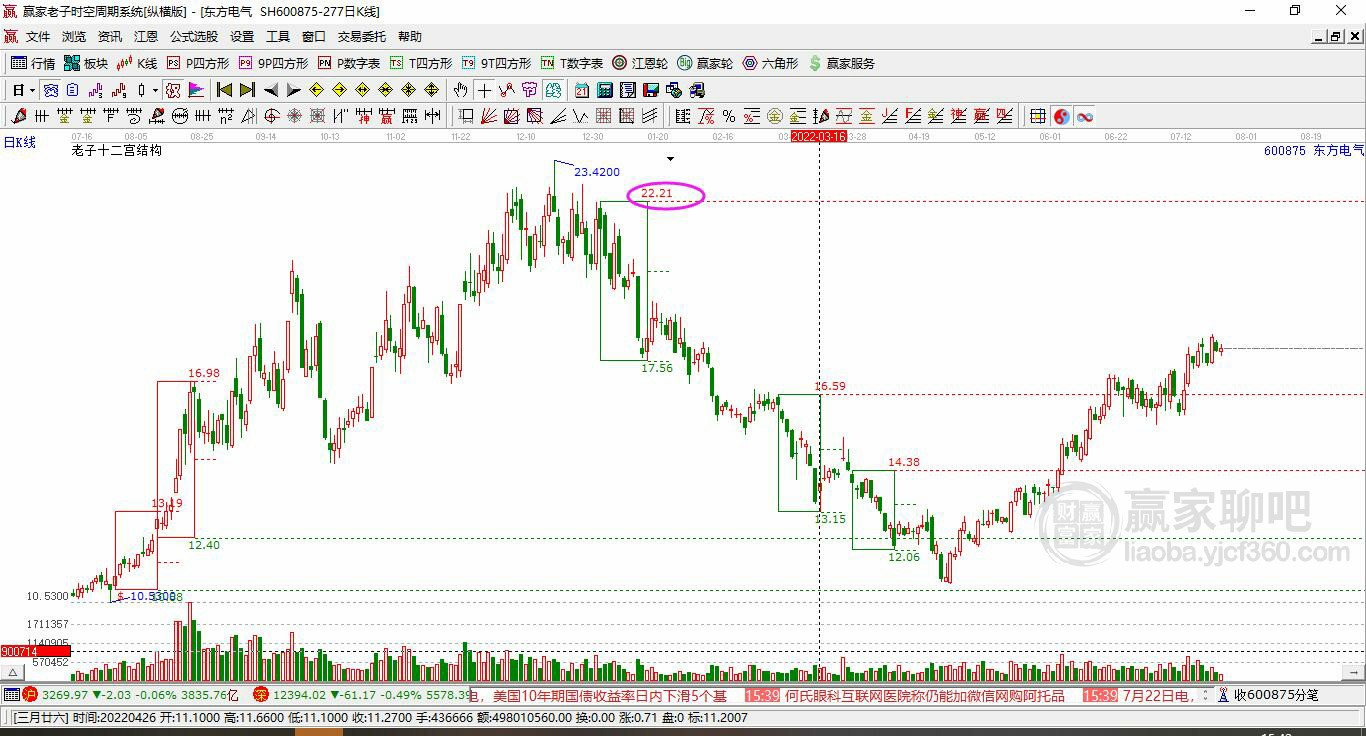Click the 16.98 high price label
Viewport: 1366px width, 736px height.
pos(204,374)
